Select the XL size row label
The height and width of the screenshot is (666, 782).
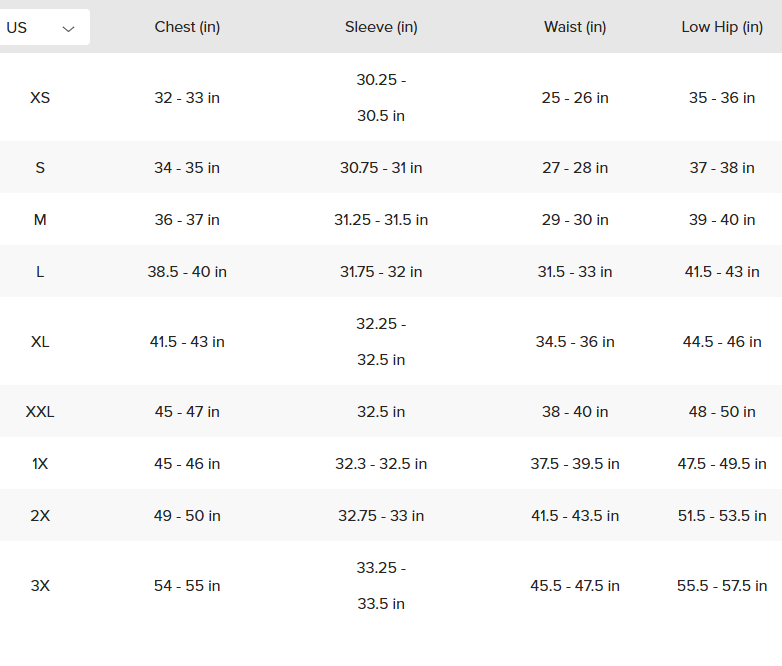coord(40,342)
